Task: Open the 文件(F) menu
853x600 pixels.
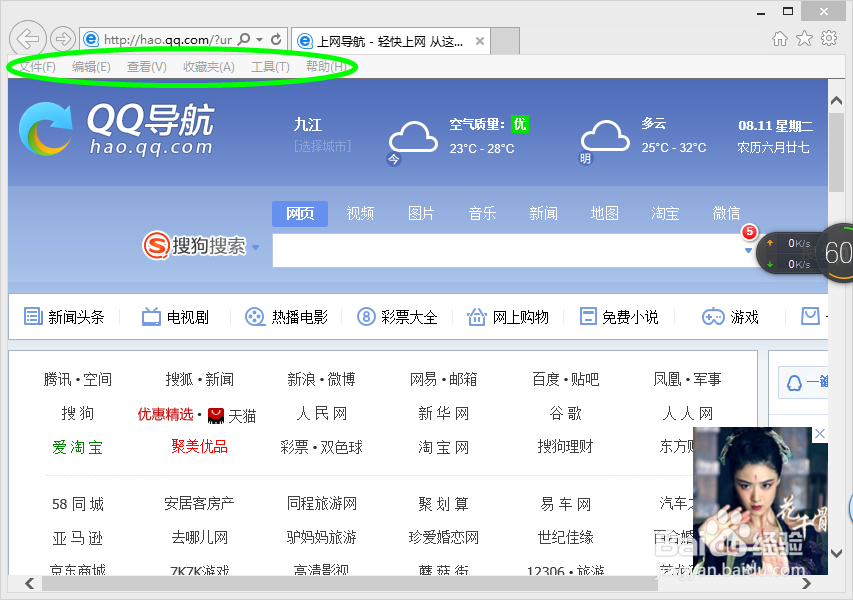Action: tap(37, 66)
